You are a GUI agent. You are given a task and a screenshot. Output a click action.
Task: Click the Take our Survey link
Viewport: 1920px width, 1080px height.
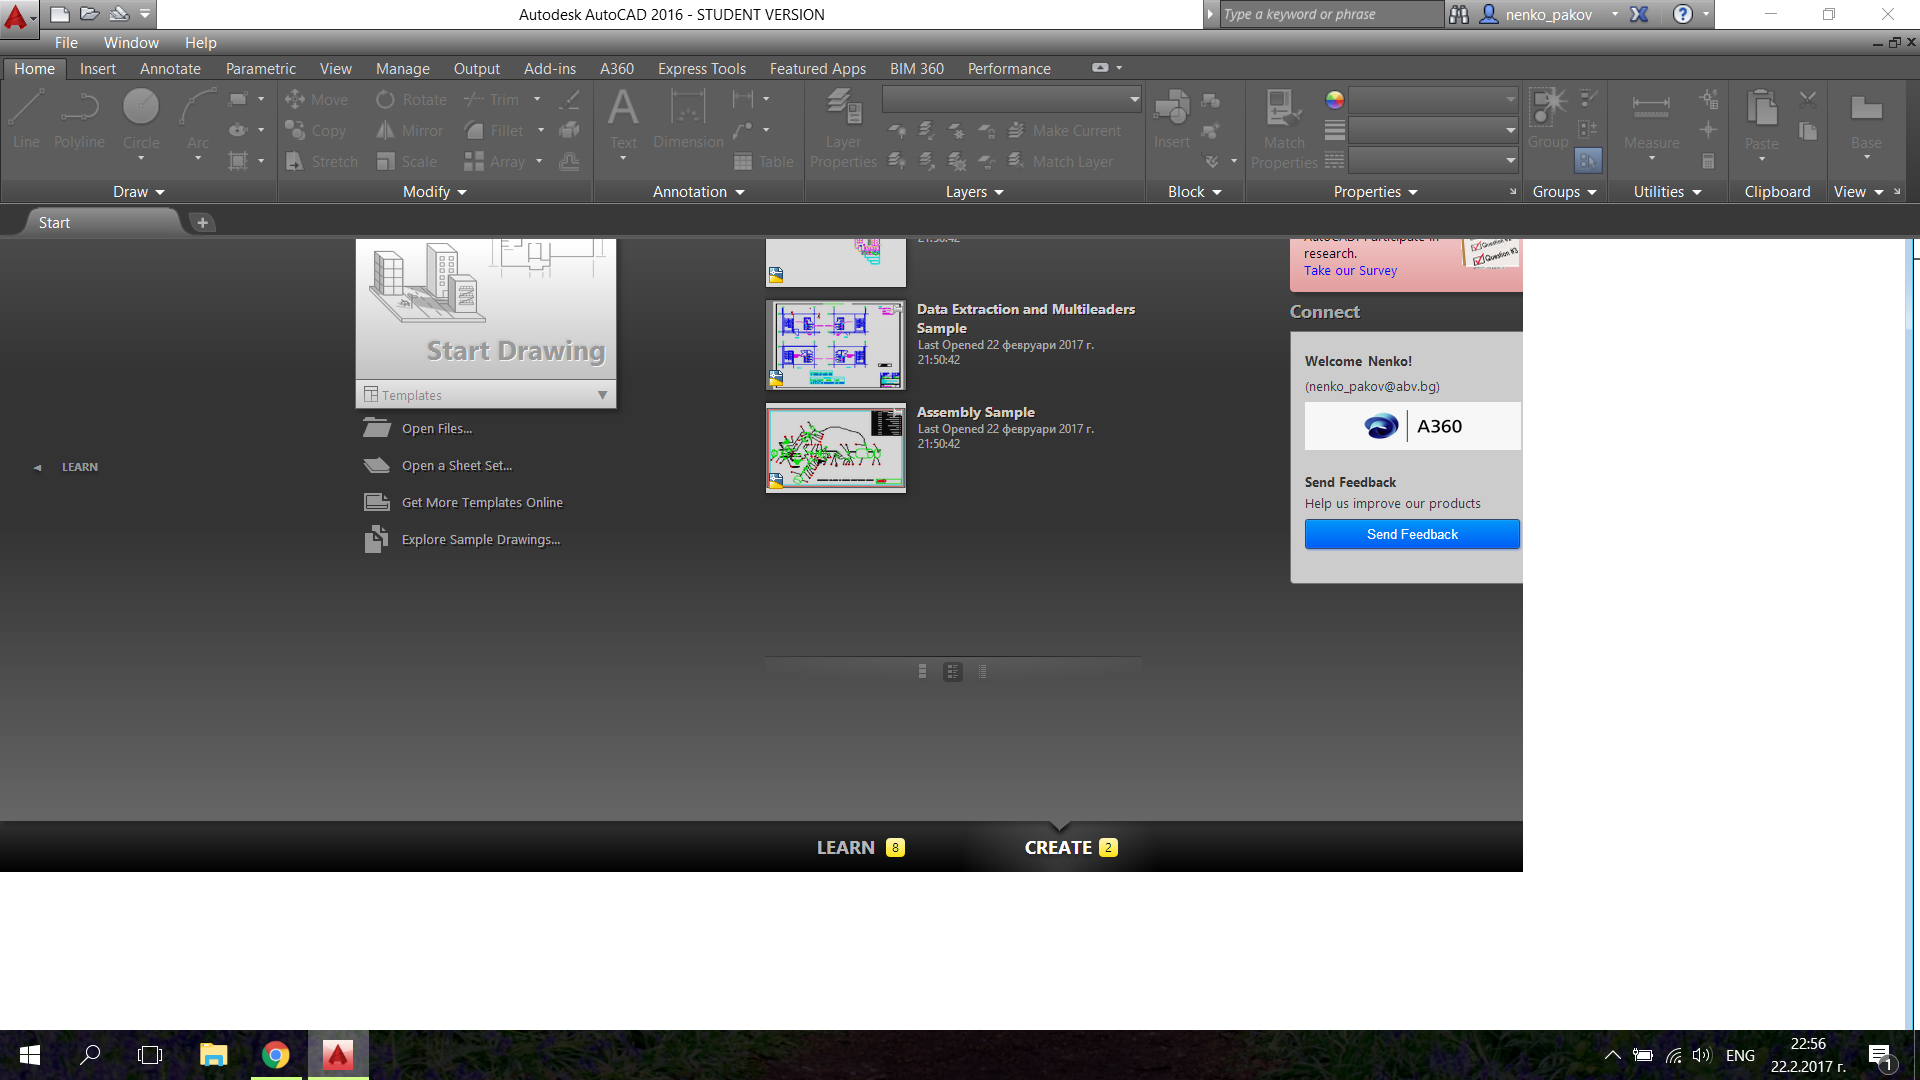pos(1350,271)
